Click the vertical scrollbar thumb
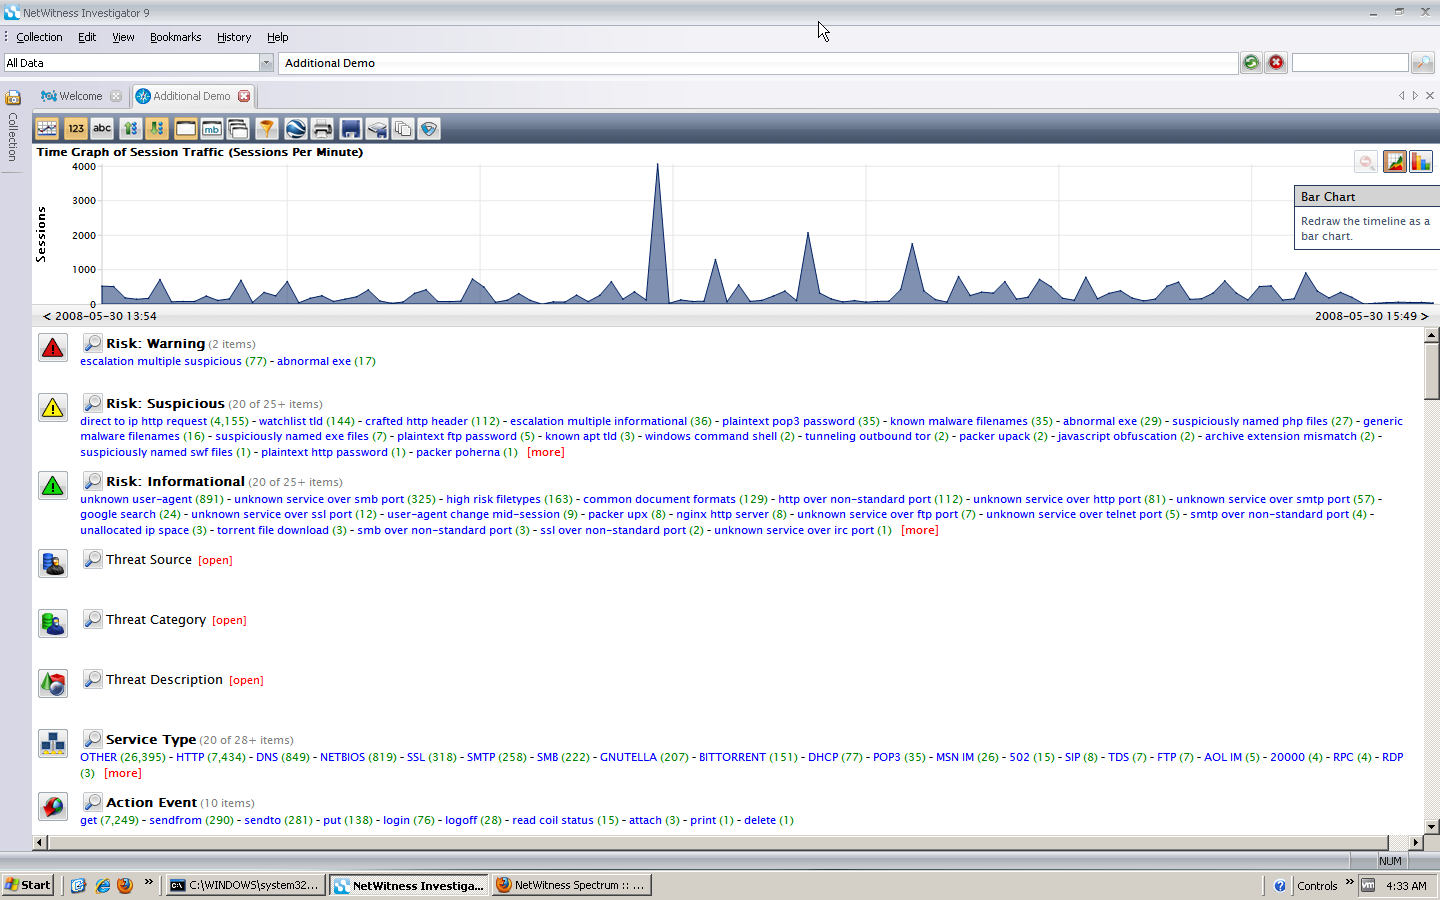 click(x=1431, y=371)
